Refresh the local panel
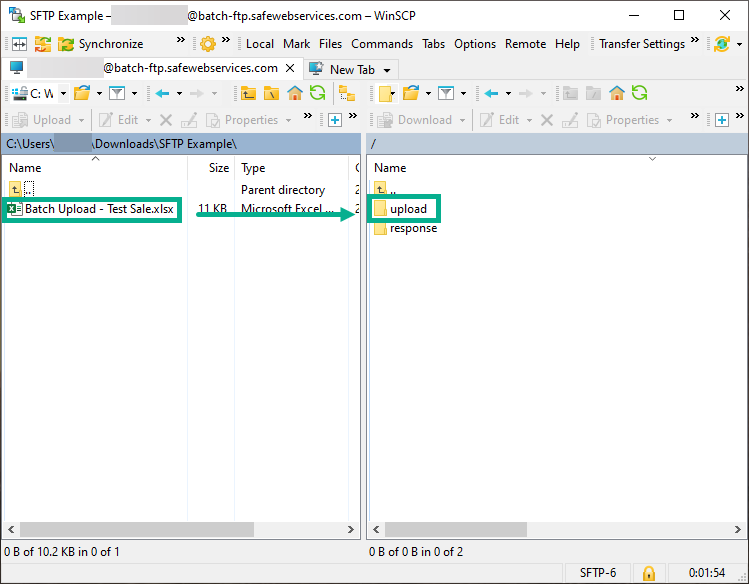 pyautogui.click(x=317, y=93)
